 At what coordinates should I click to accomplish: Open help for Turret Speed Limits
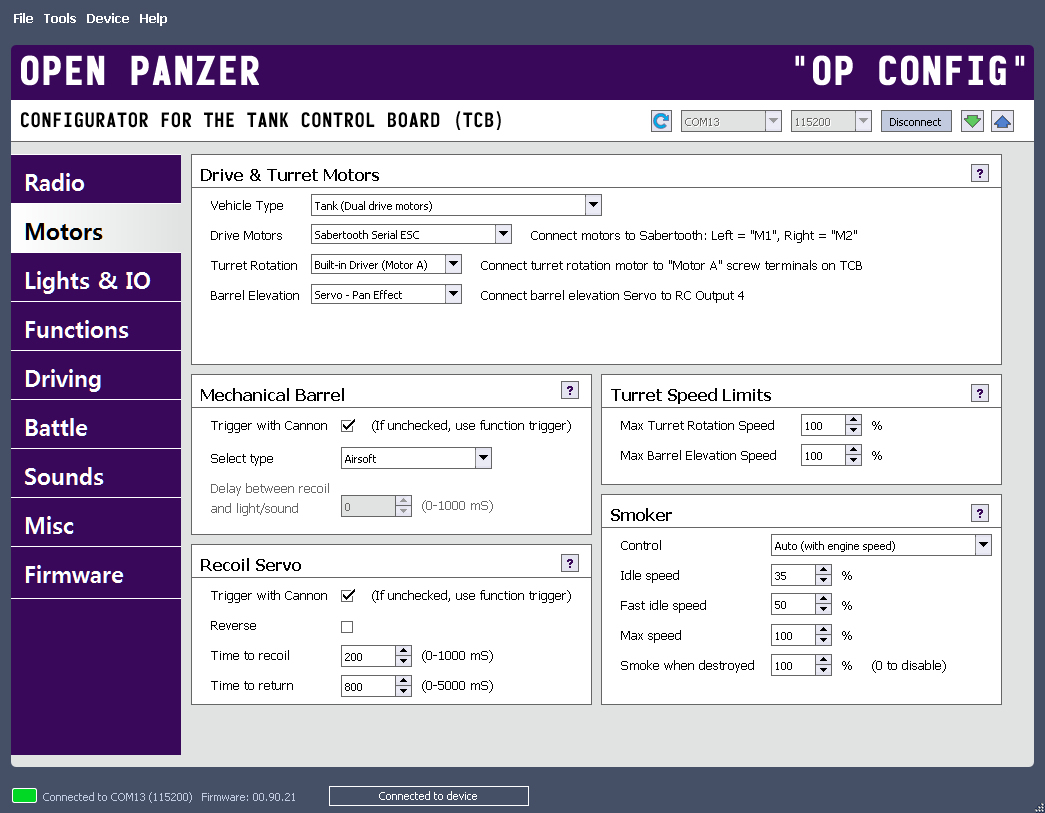[980, 393]
